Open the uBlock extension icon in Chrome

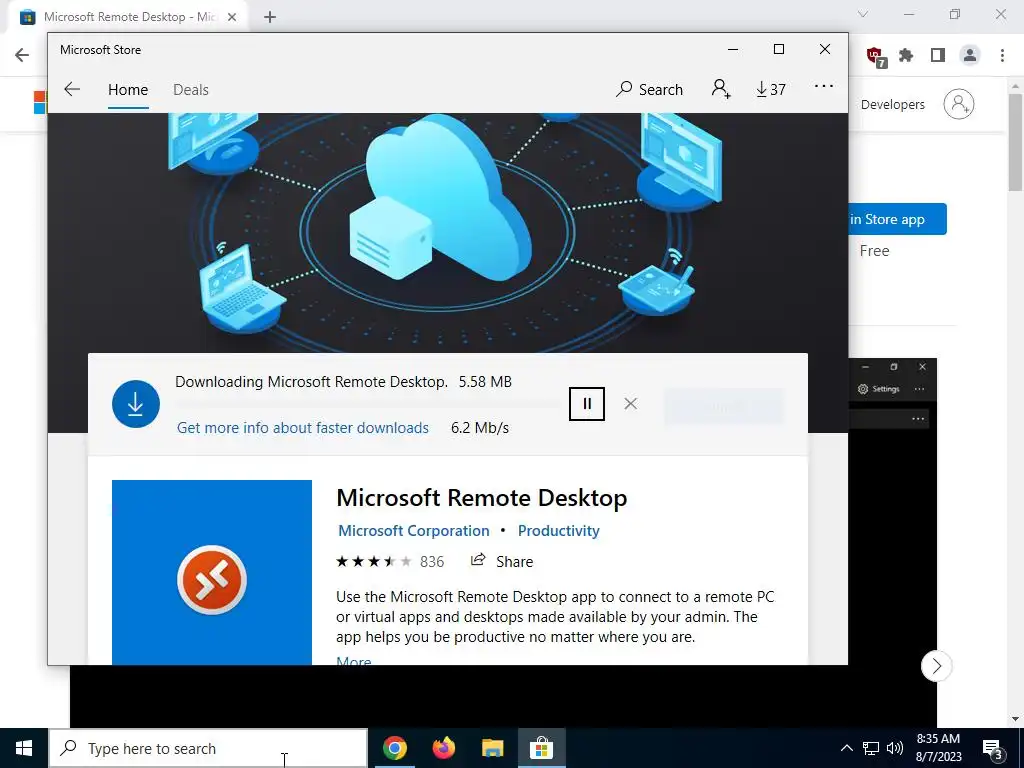[x=875, y=56]
